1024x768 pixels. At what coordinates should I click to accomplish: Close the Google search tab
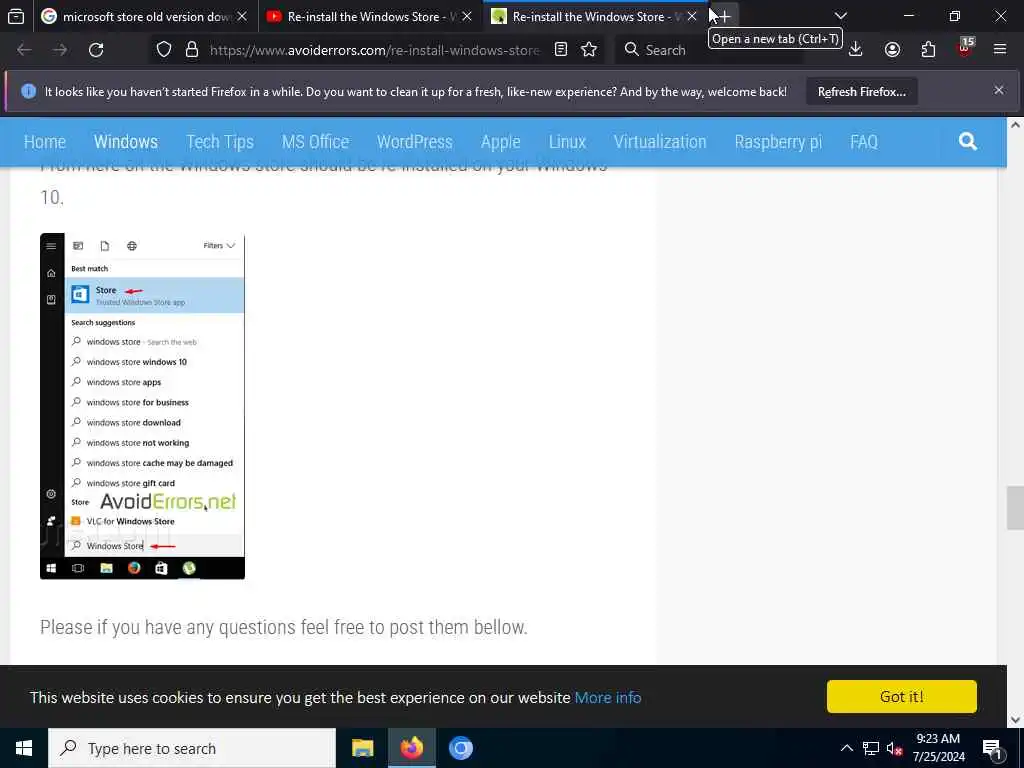click(242, 16)
